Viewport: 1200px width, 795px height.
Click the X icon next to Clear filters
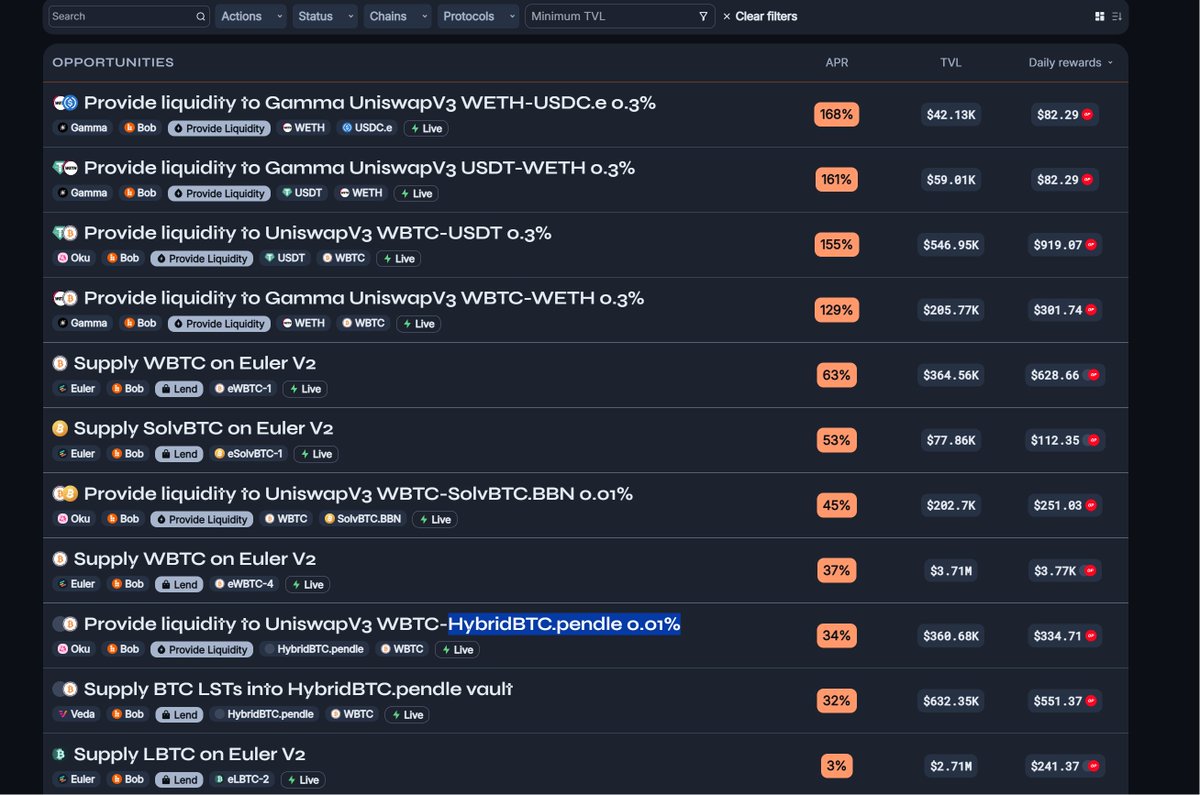click(727, 17)
